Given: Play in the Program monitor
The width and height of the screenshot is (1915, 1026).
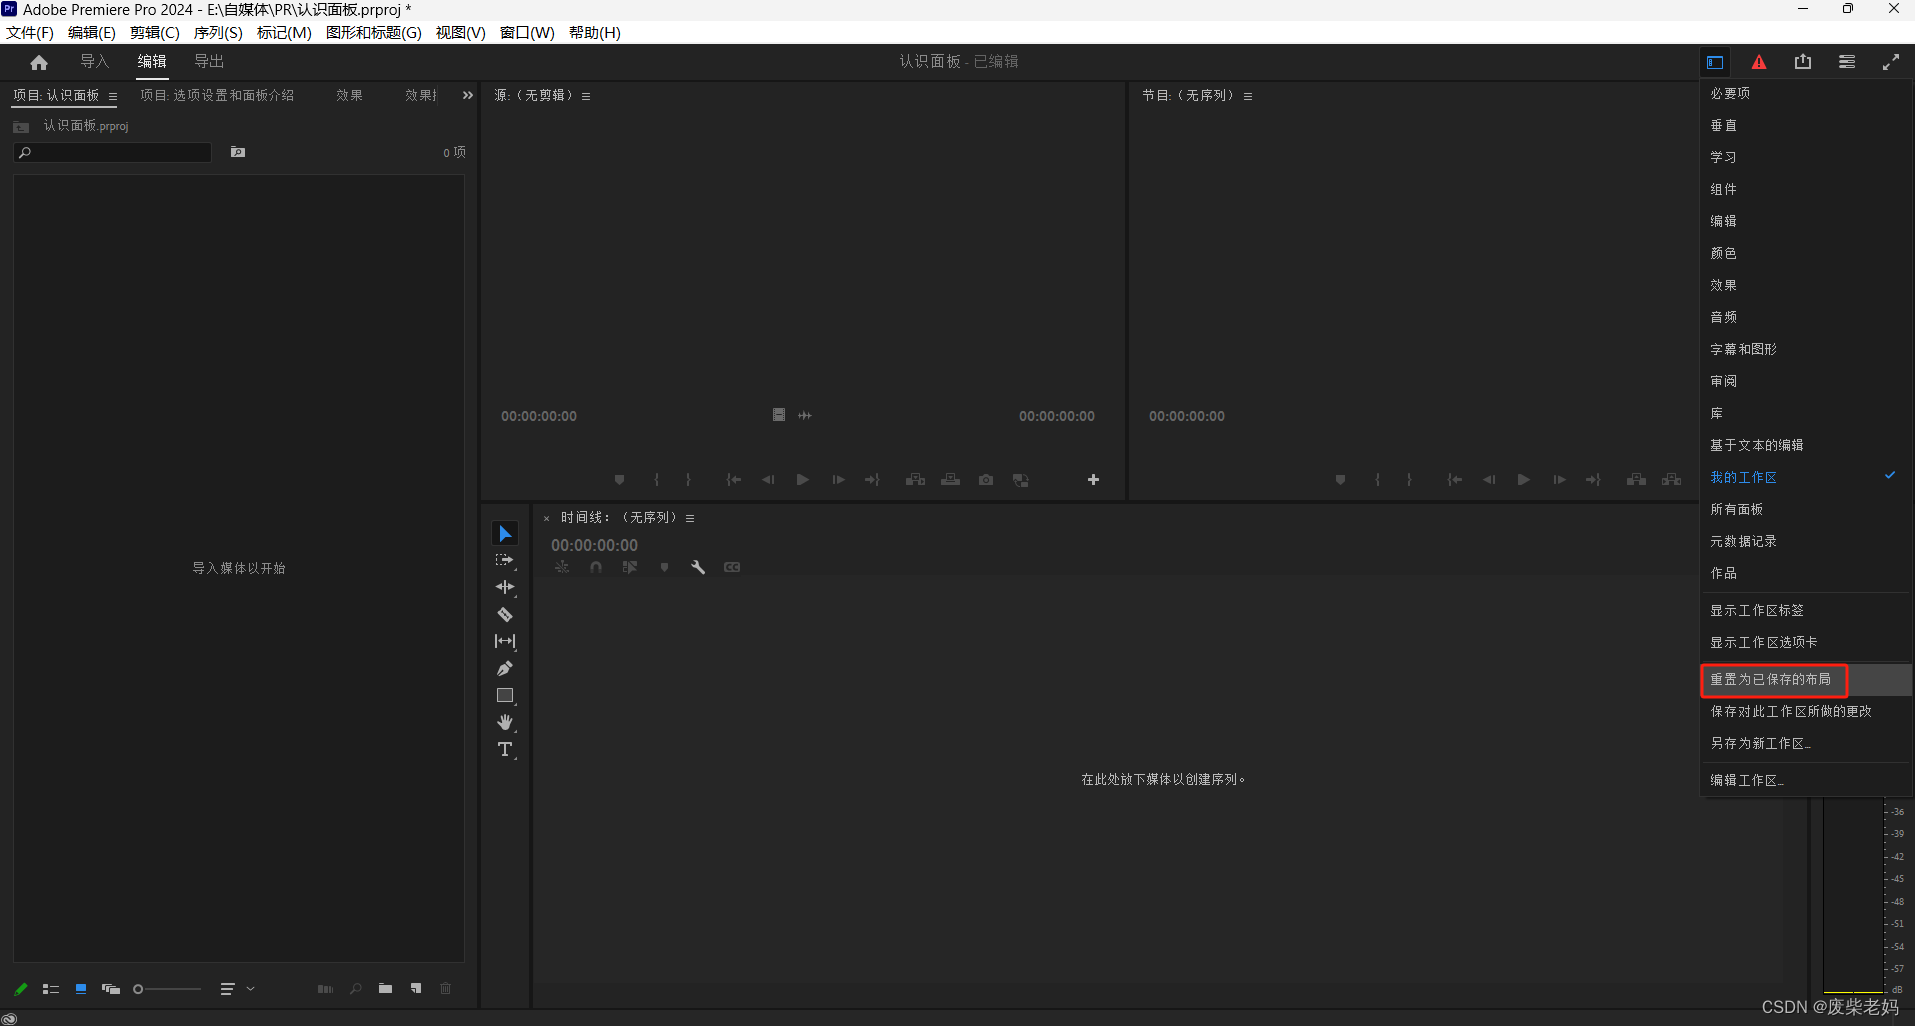Looking at the screenshot, I should pos(1524,480).
